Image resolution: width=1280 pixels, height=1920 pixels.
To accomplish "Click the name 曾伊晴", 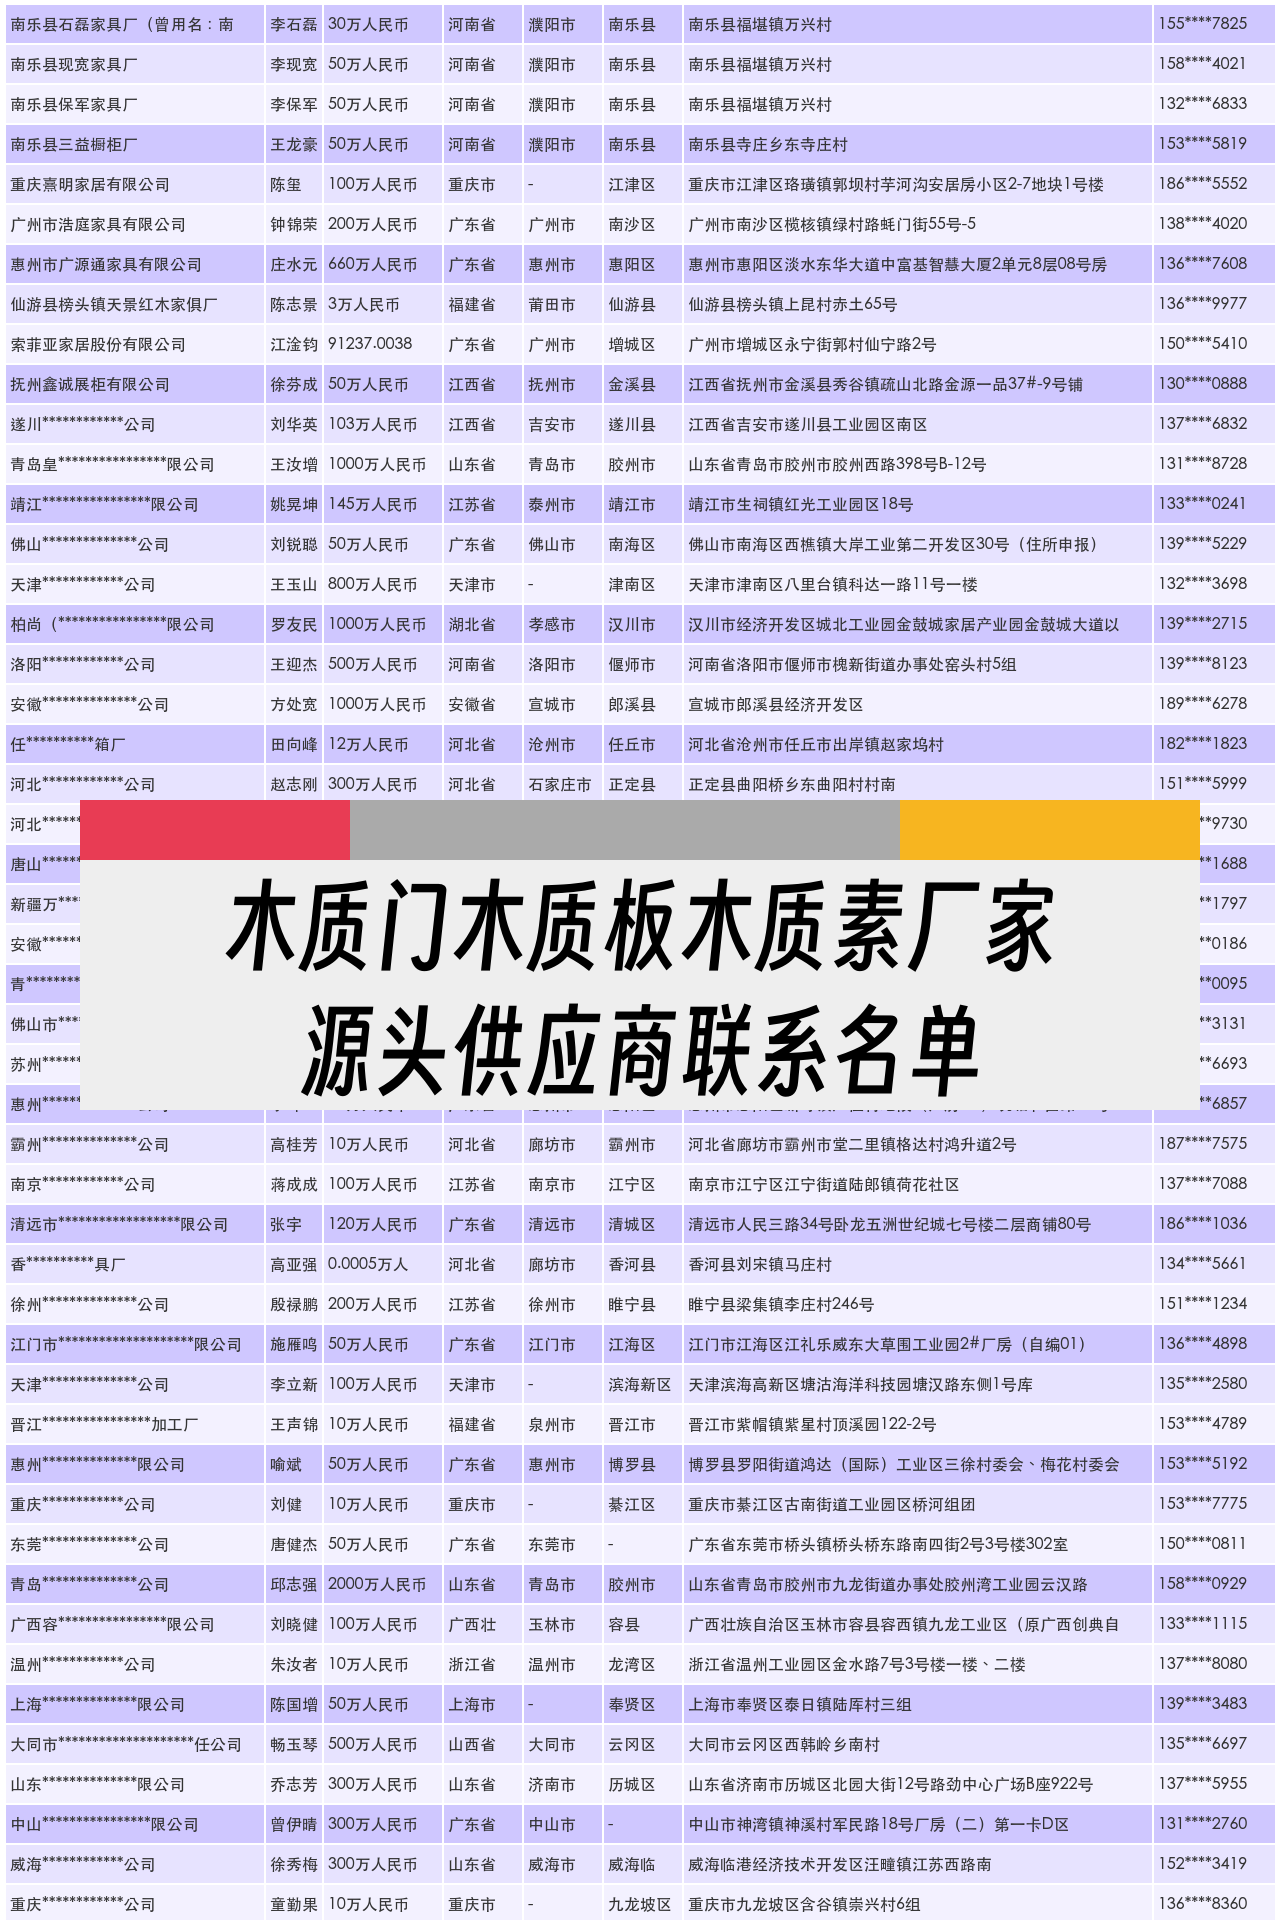I will [x=293, y=1824].
